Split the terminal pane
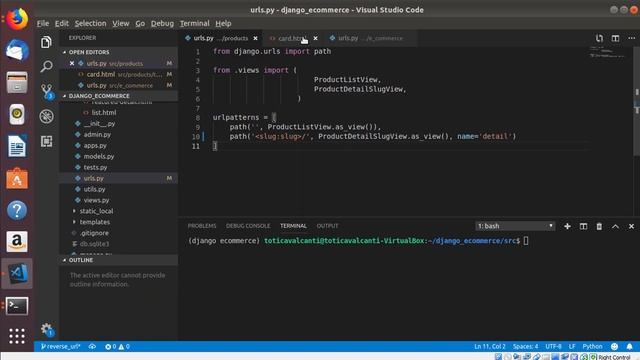 coord(583,226)
